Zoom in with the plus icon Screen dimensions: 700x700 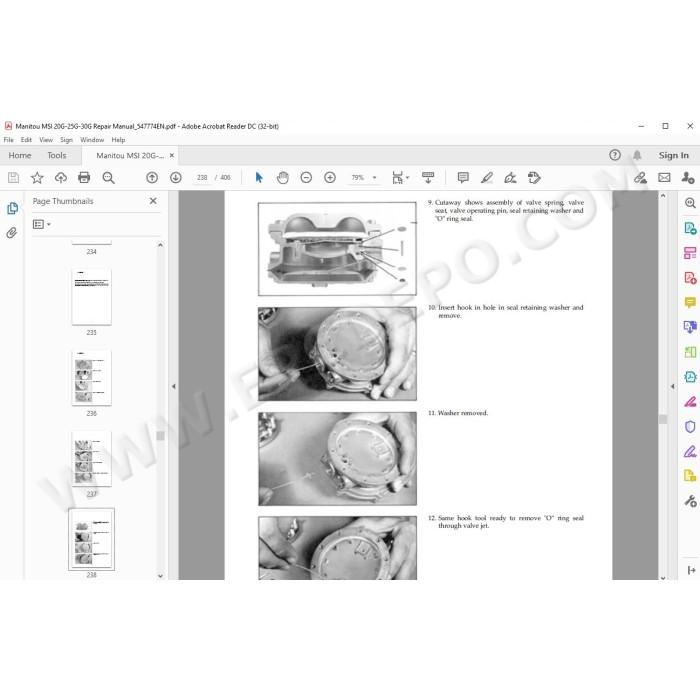click(x=330, y=178)
